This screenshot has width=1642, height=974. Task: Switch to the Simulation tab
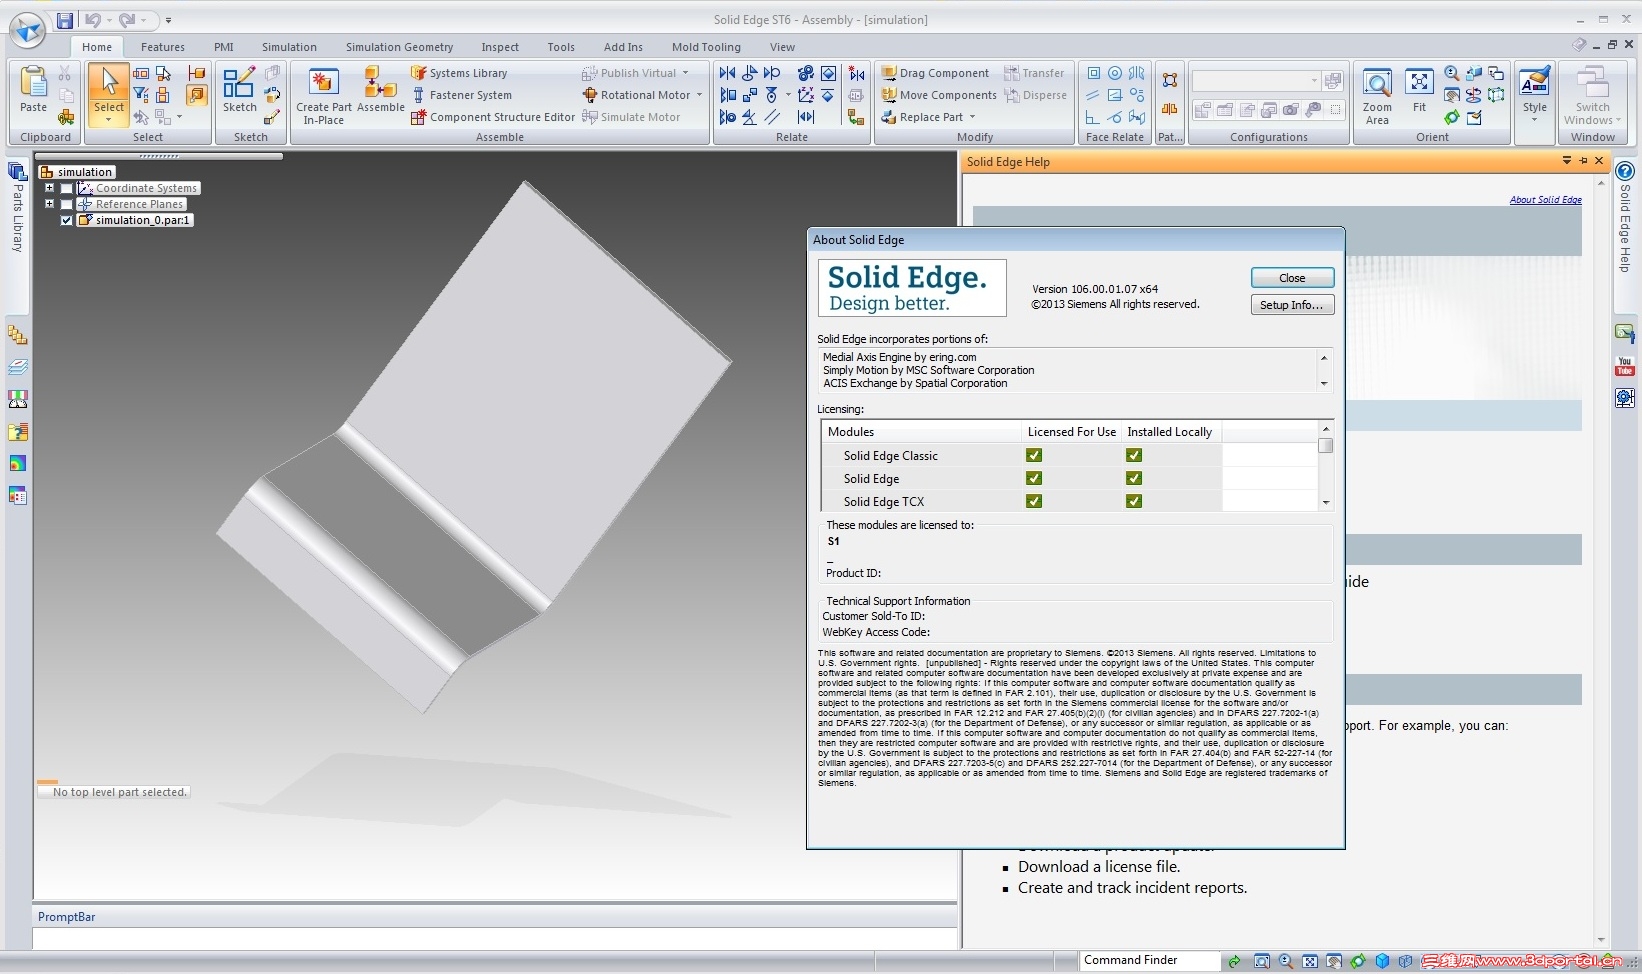pyautogui.click(x=289, y=47)
